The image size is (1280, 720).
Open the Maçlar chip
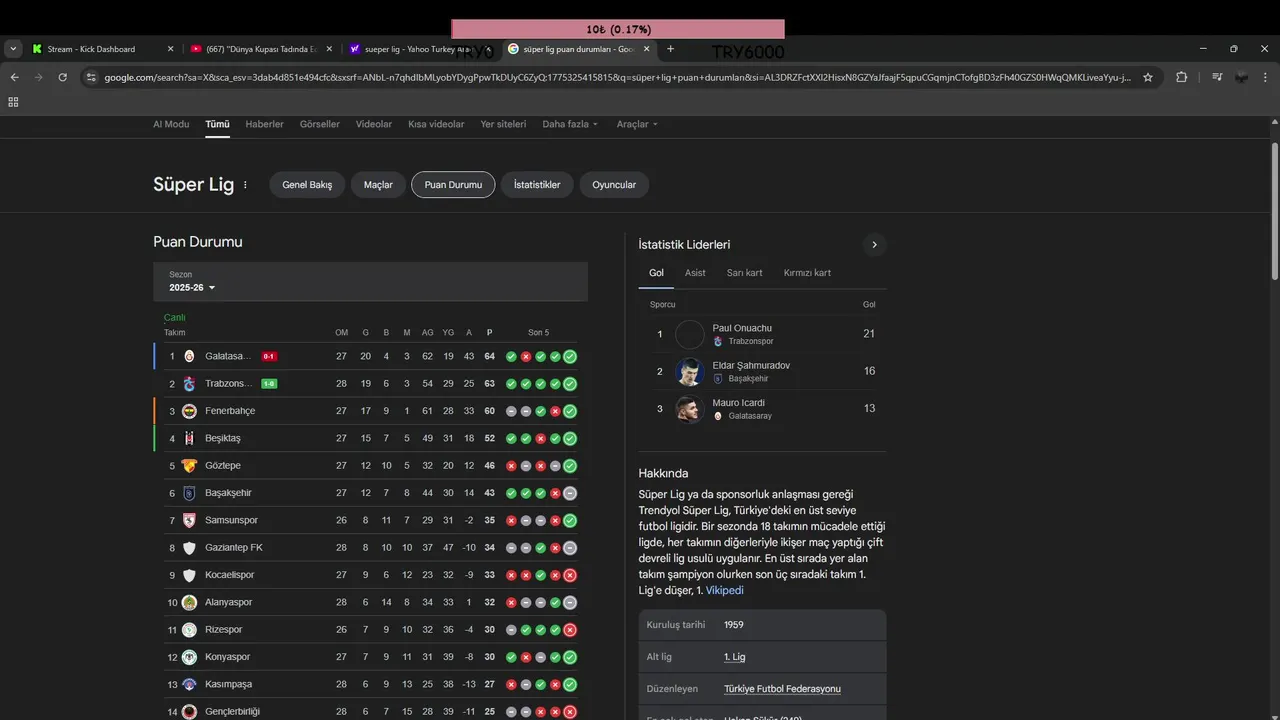(x=378, y=185)
